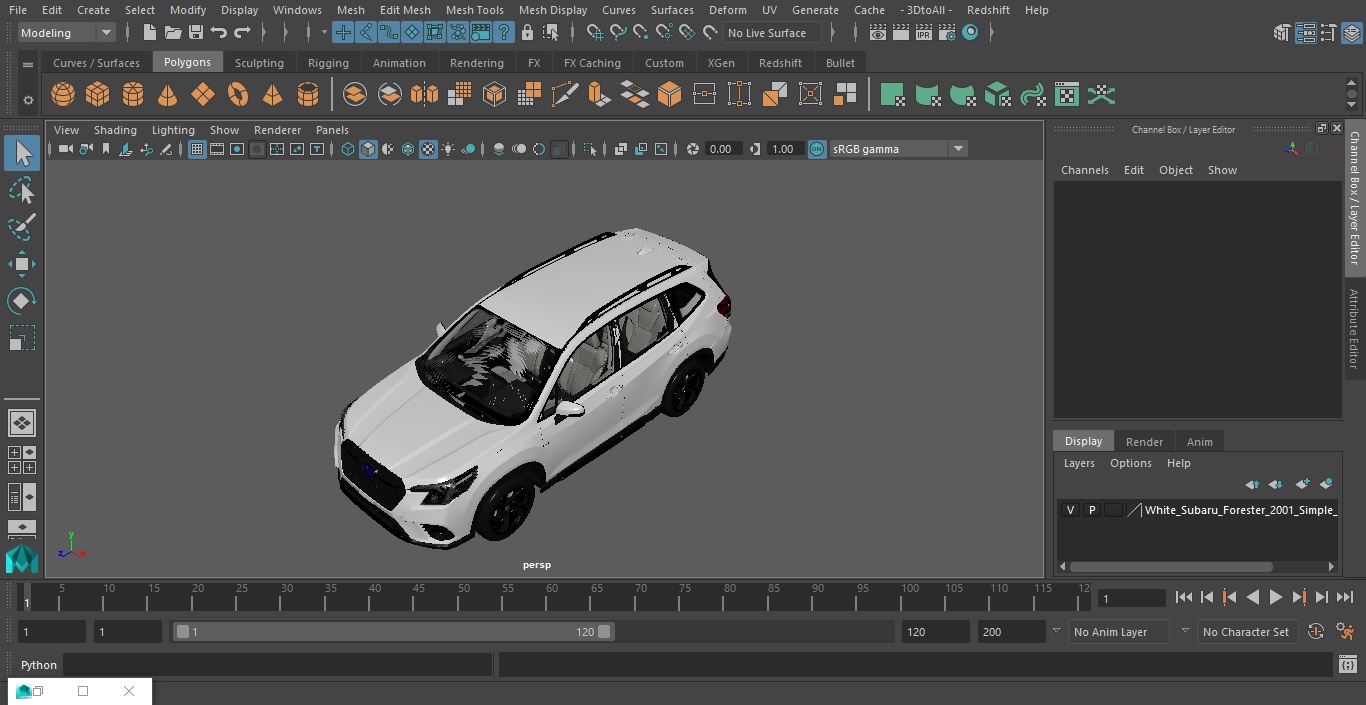
Task: Open the Modeling menu set dropdown
Action: pyautogui.click(x=67, y=33)
